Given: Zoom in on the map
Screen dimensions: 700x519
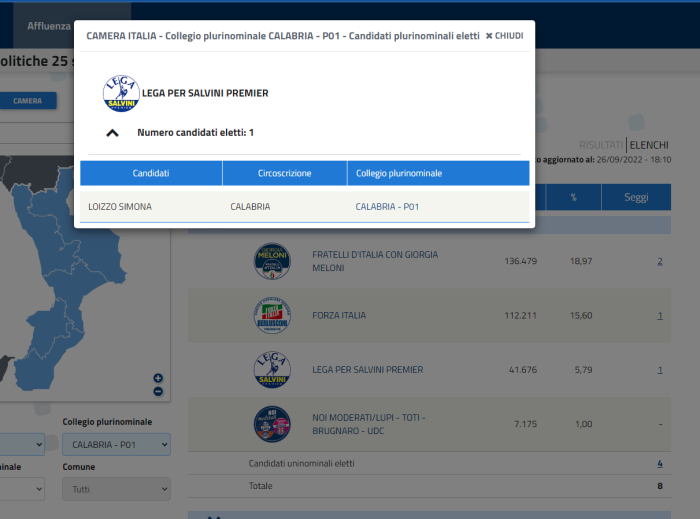Looking at the screenshot, I should pyautogui.click(x=158, y=378).
